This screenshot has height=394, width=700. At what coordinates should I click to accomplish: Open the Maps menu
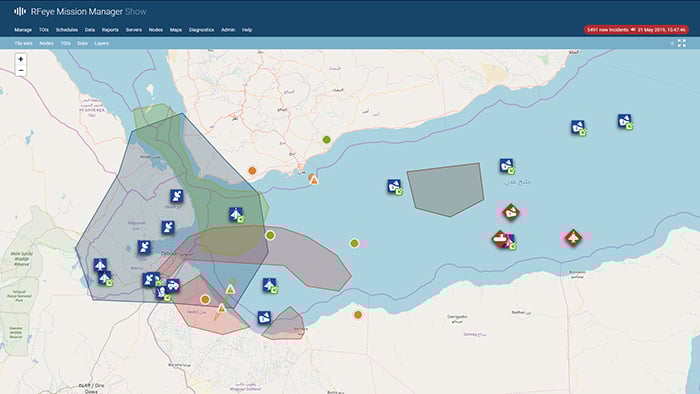175,30
